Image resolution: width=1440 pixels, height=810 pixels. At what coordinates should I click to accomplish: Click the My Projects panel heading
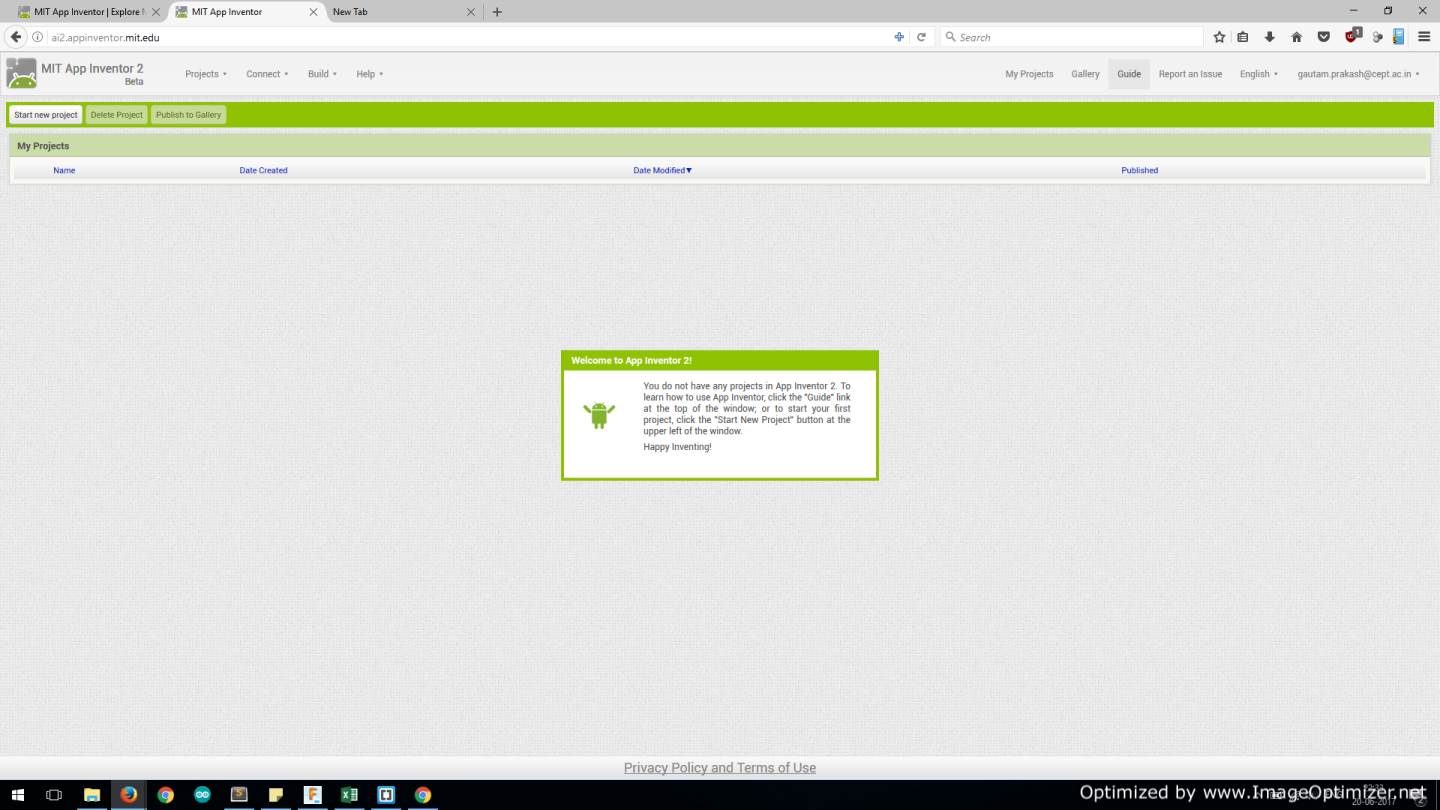[43, 146]
